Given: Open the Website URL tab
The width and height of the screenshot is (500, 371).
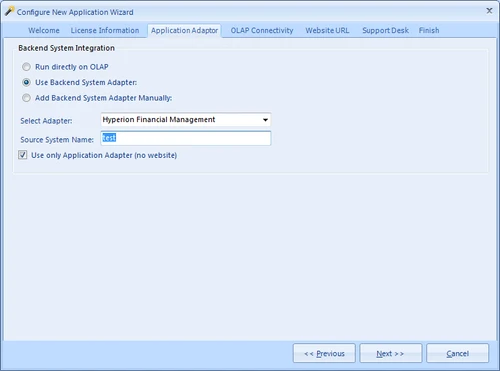Looking at the screenshot, I should click(327, 30).
